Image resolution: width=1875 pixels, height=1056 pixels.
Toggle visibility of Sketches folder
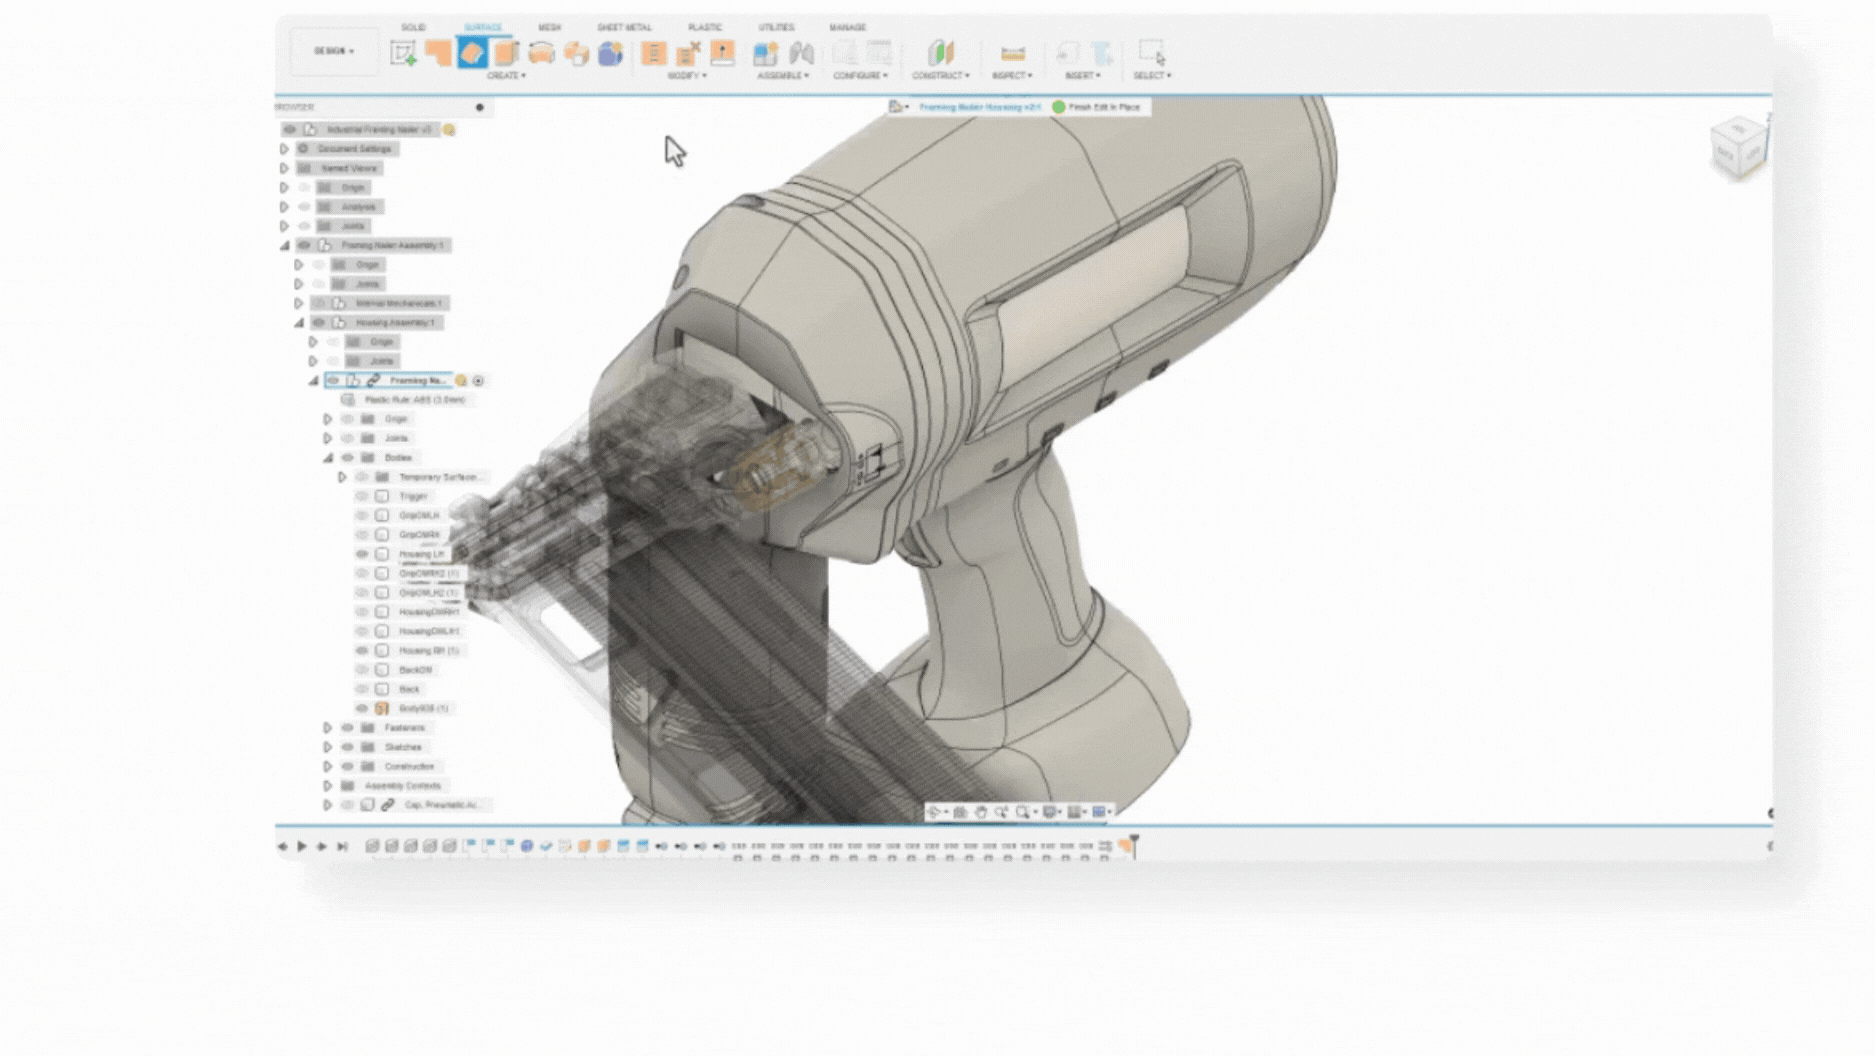click(348, 747)
